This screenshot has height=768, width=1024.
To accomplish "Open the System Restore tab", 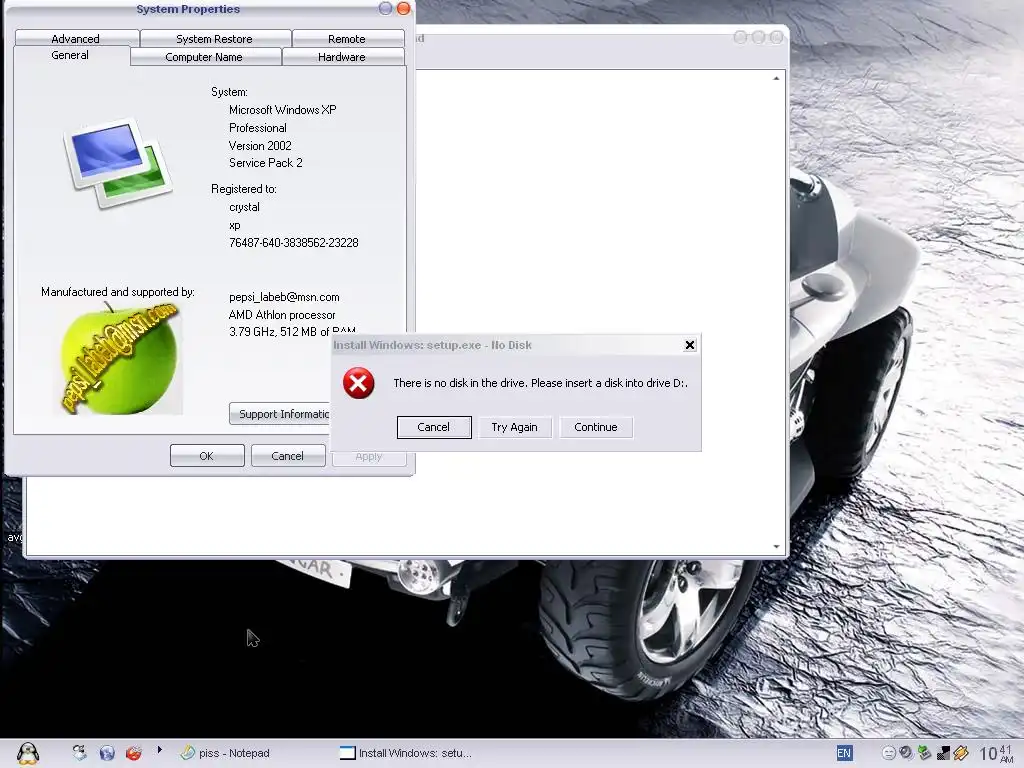I will coord(214,39).
